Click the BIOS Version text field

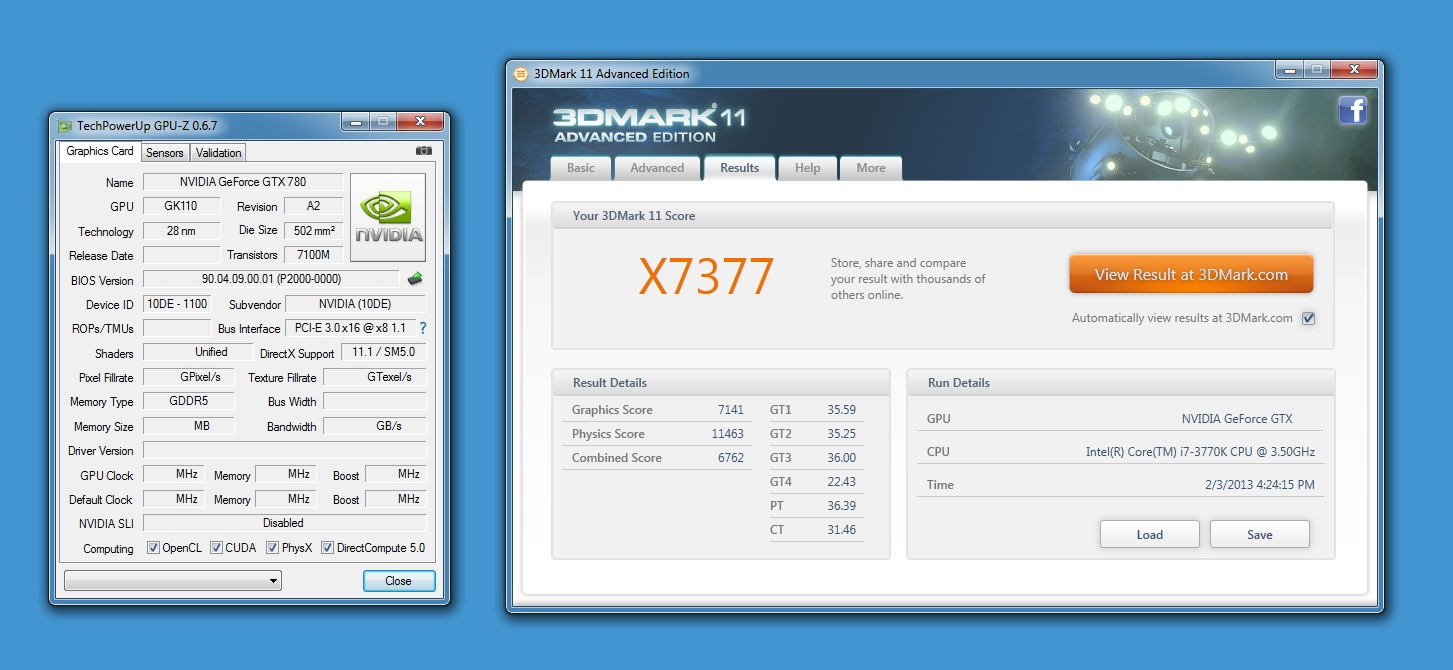point(271,279)
